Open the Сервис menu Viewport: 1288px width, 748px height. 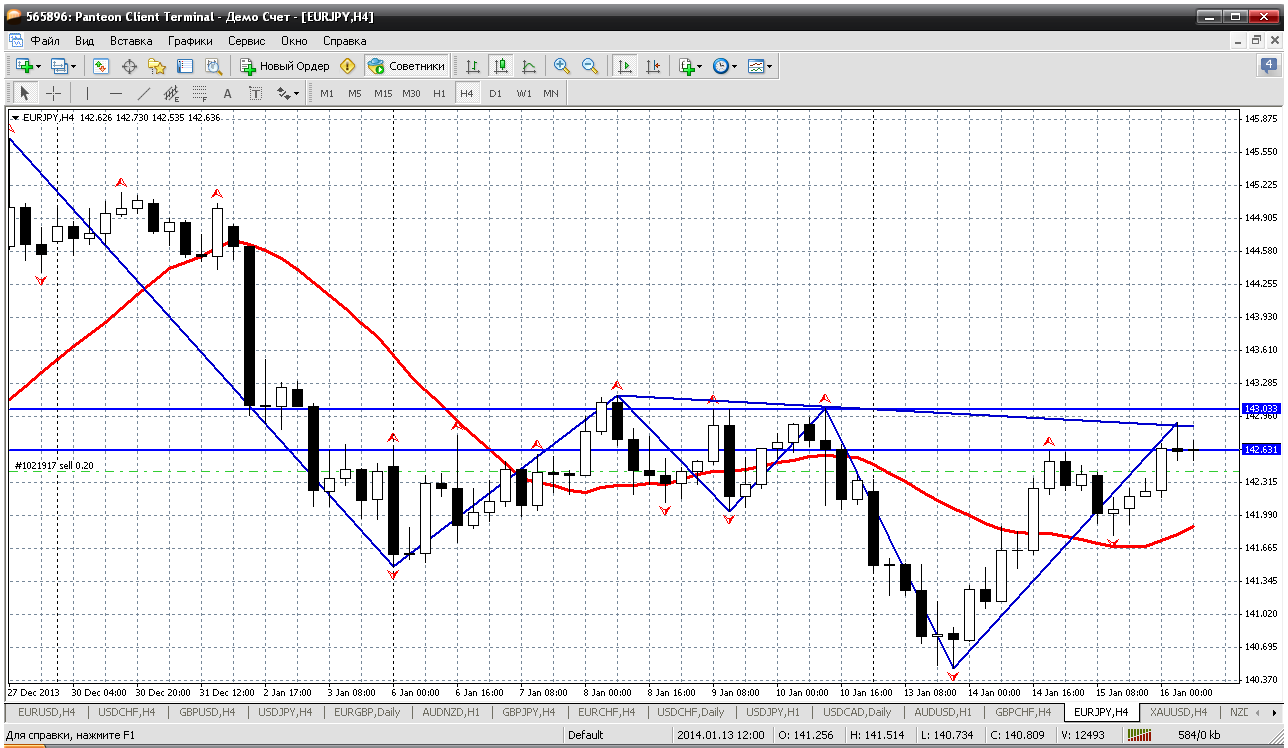[x=246, y=41]
